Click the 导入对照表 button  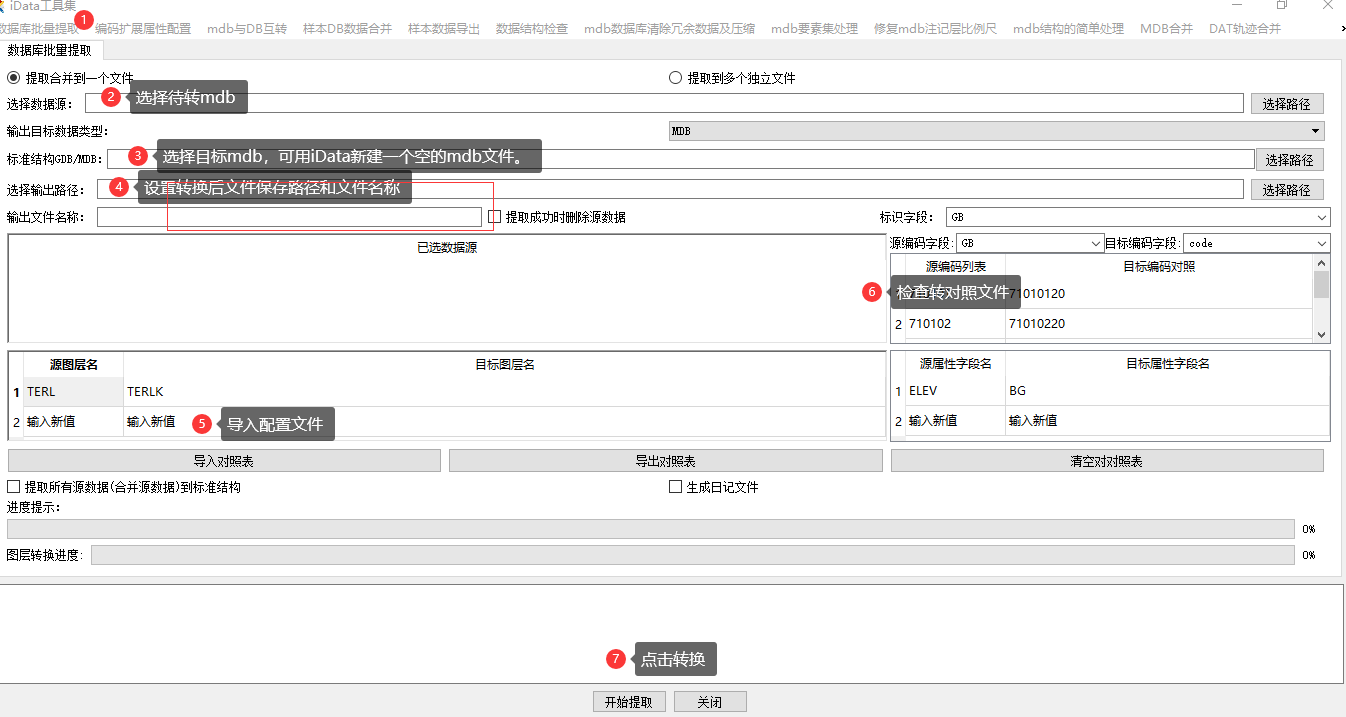tap(224, 461)
